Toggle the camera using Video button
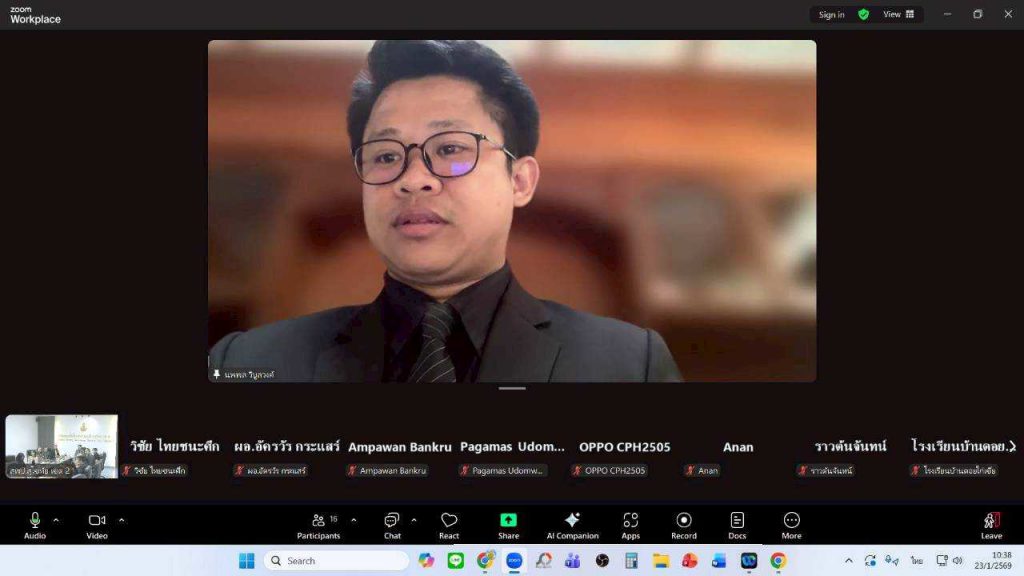1024x576 pixels. tap(97, 525)
